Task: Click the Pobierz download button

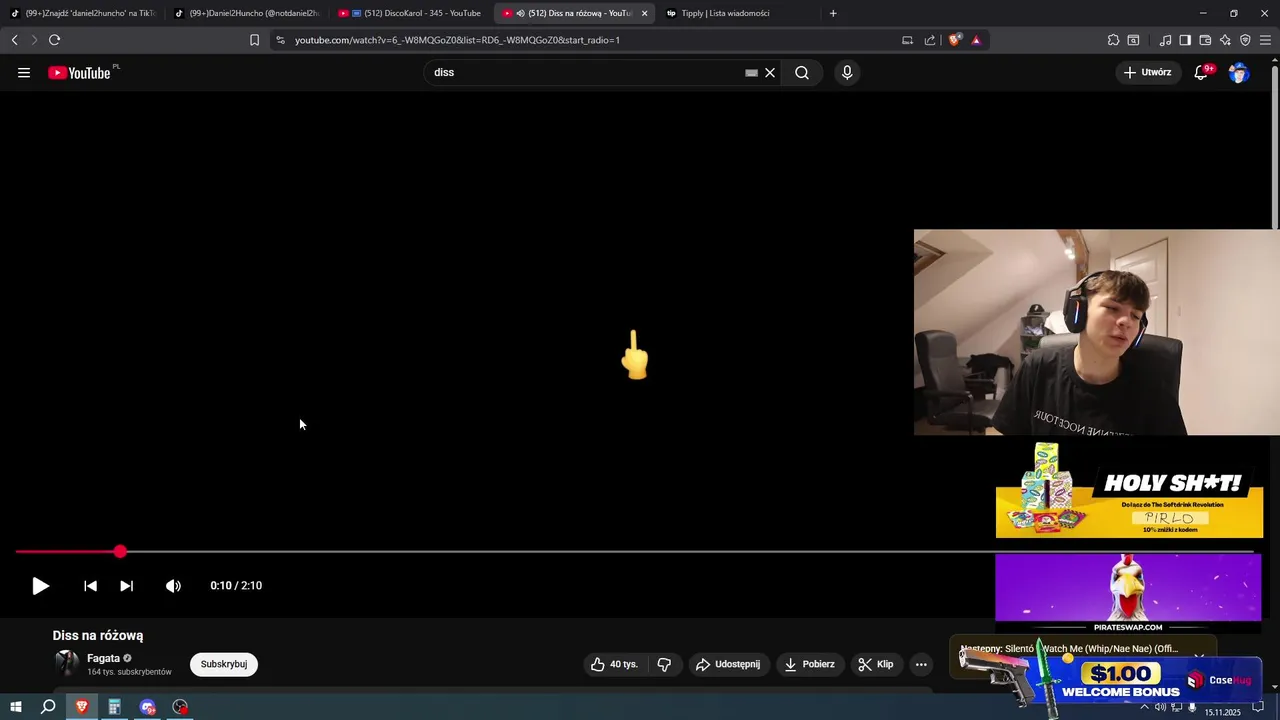Action: [x=809, y=664]
